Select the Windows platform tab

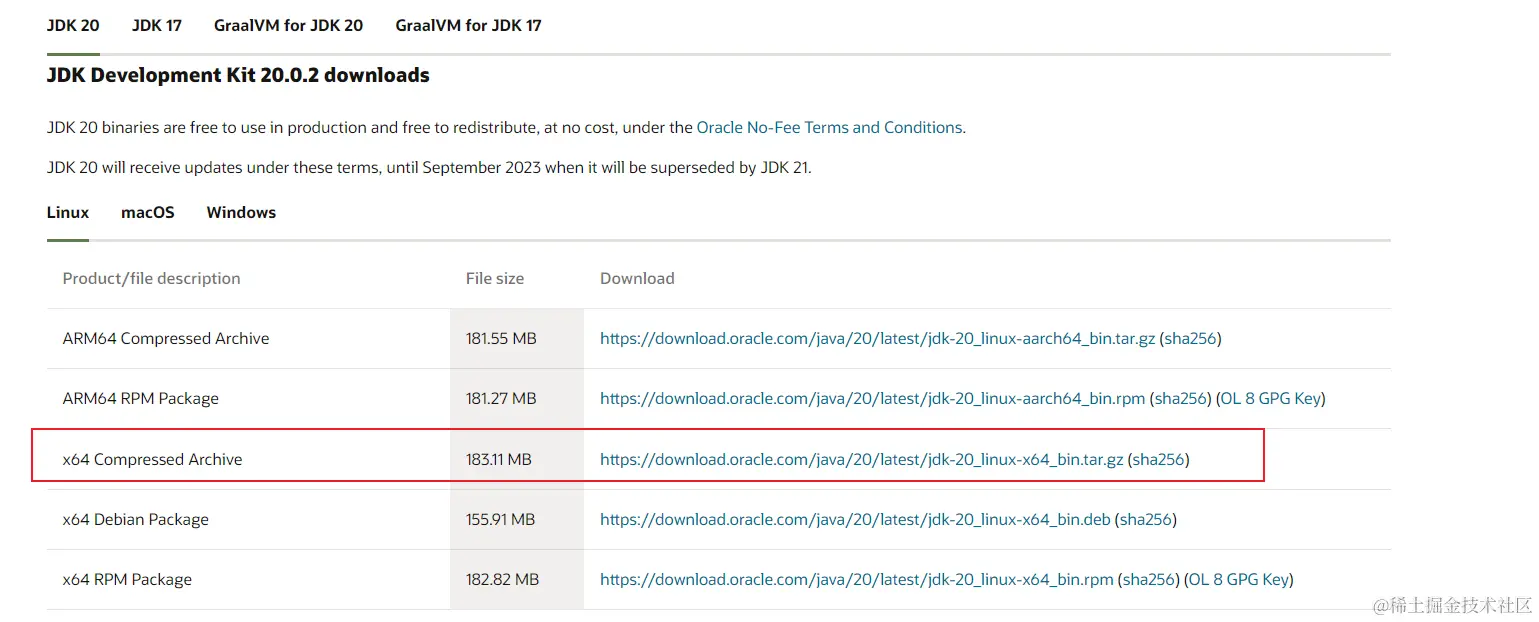[x=241, y=212]
